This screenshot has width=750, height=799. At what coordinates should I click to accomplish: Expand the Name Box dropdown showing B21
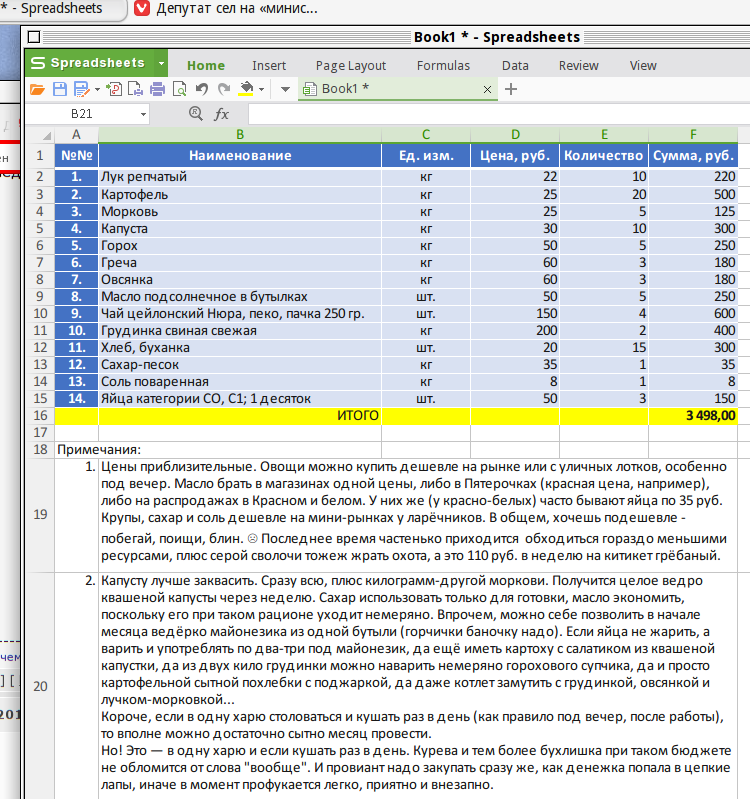[143, 114]
